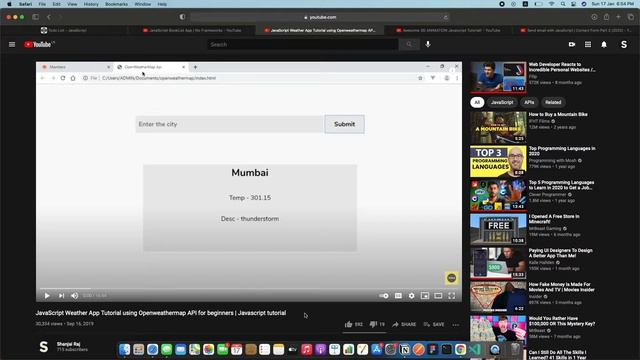This screenshot has width=640, height=360.
Task: Open Top Programming Languages in 2020 video title
Action: (562, 151)
